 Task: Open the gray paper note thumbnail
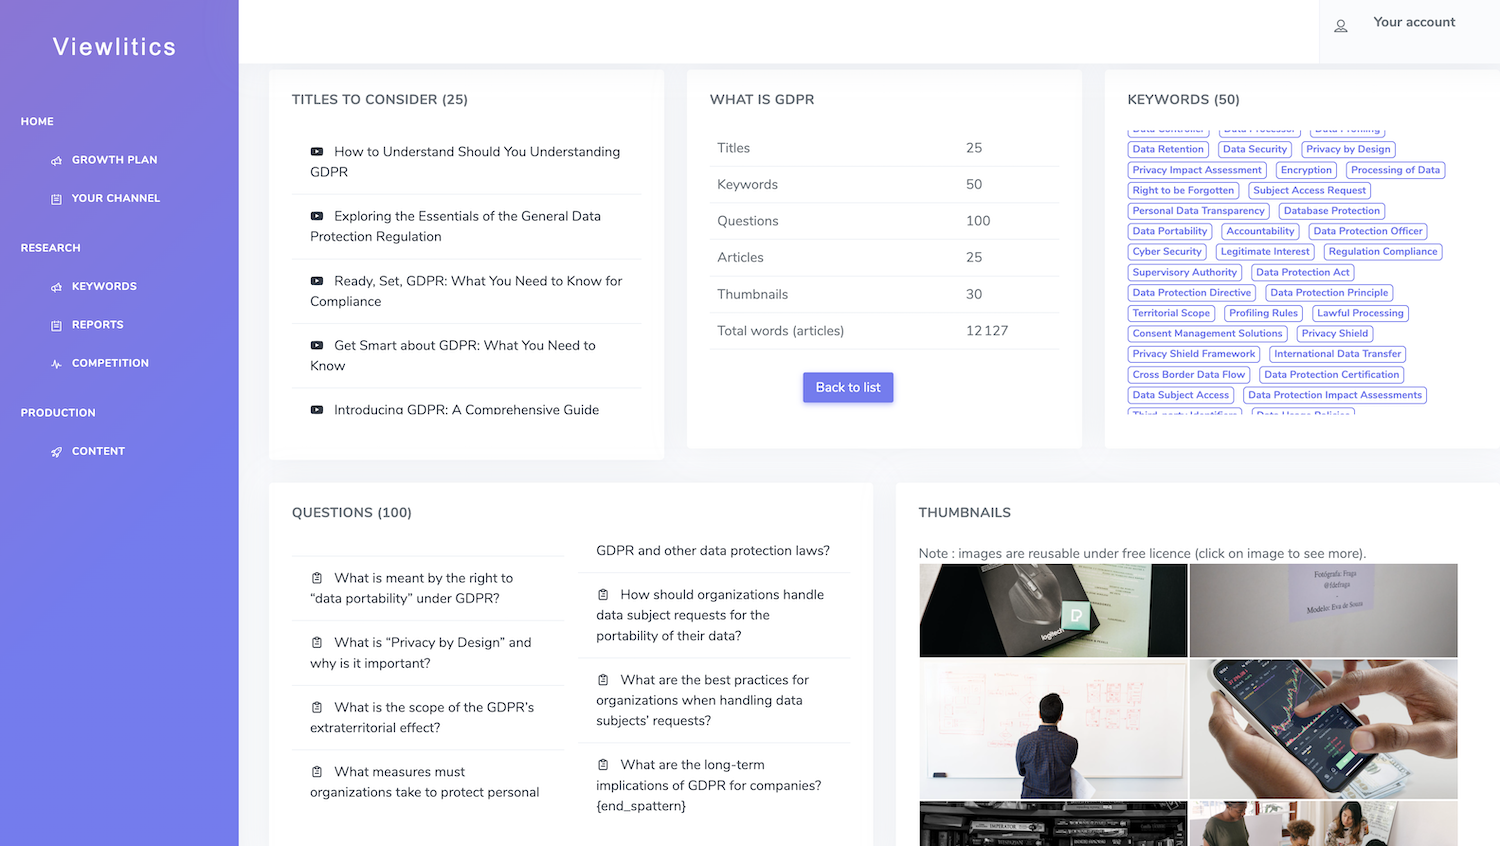(x=1324, y=610)
